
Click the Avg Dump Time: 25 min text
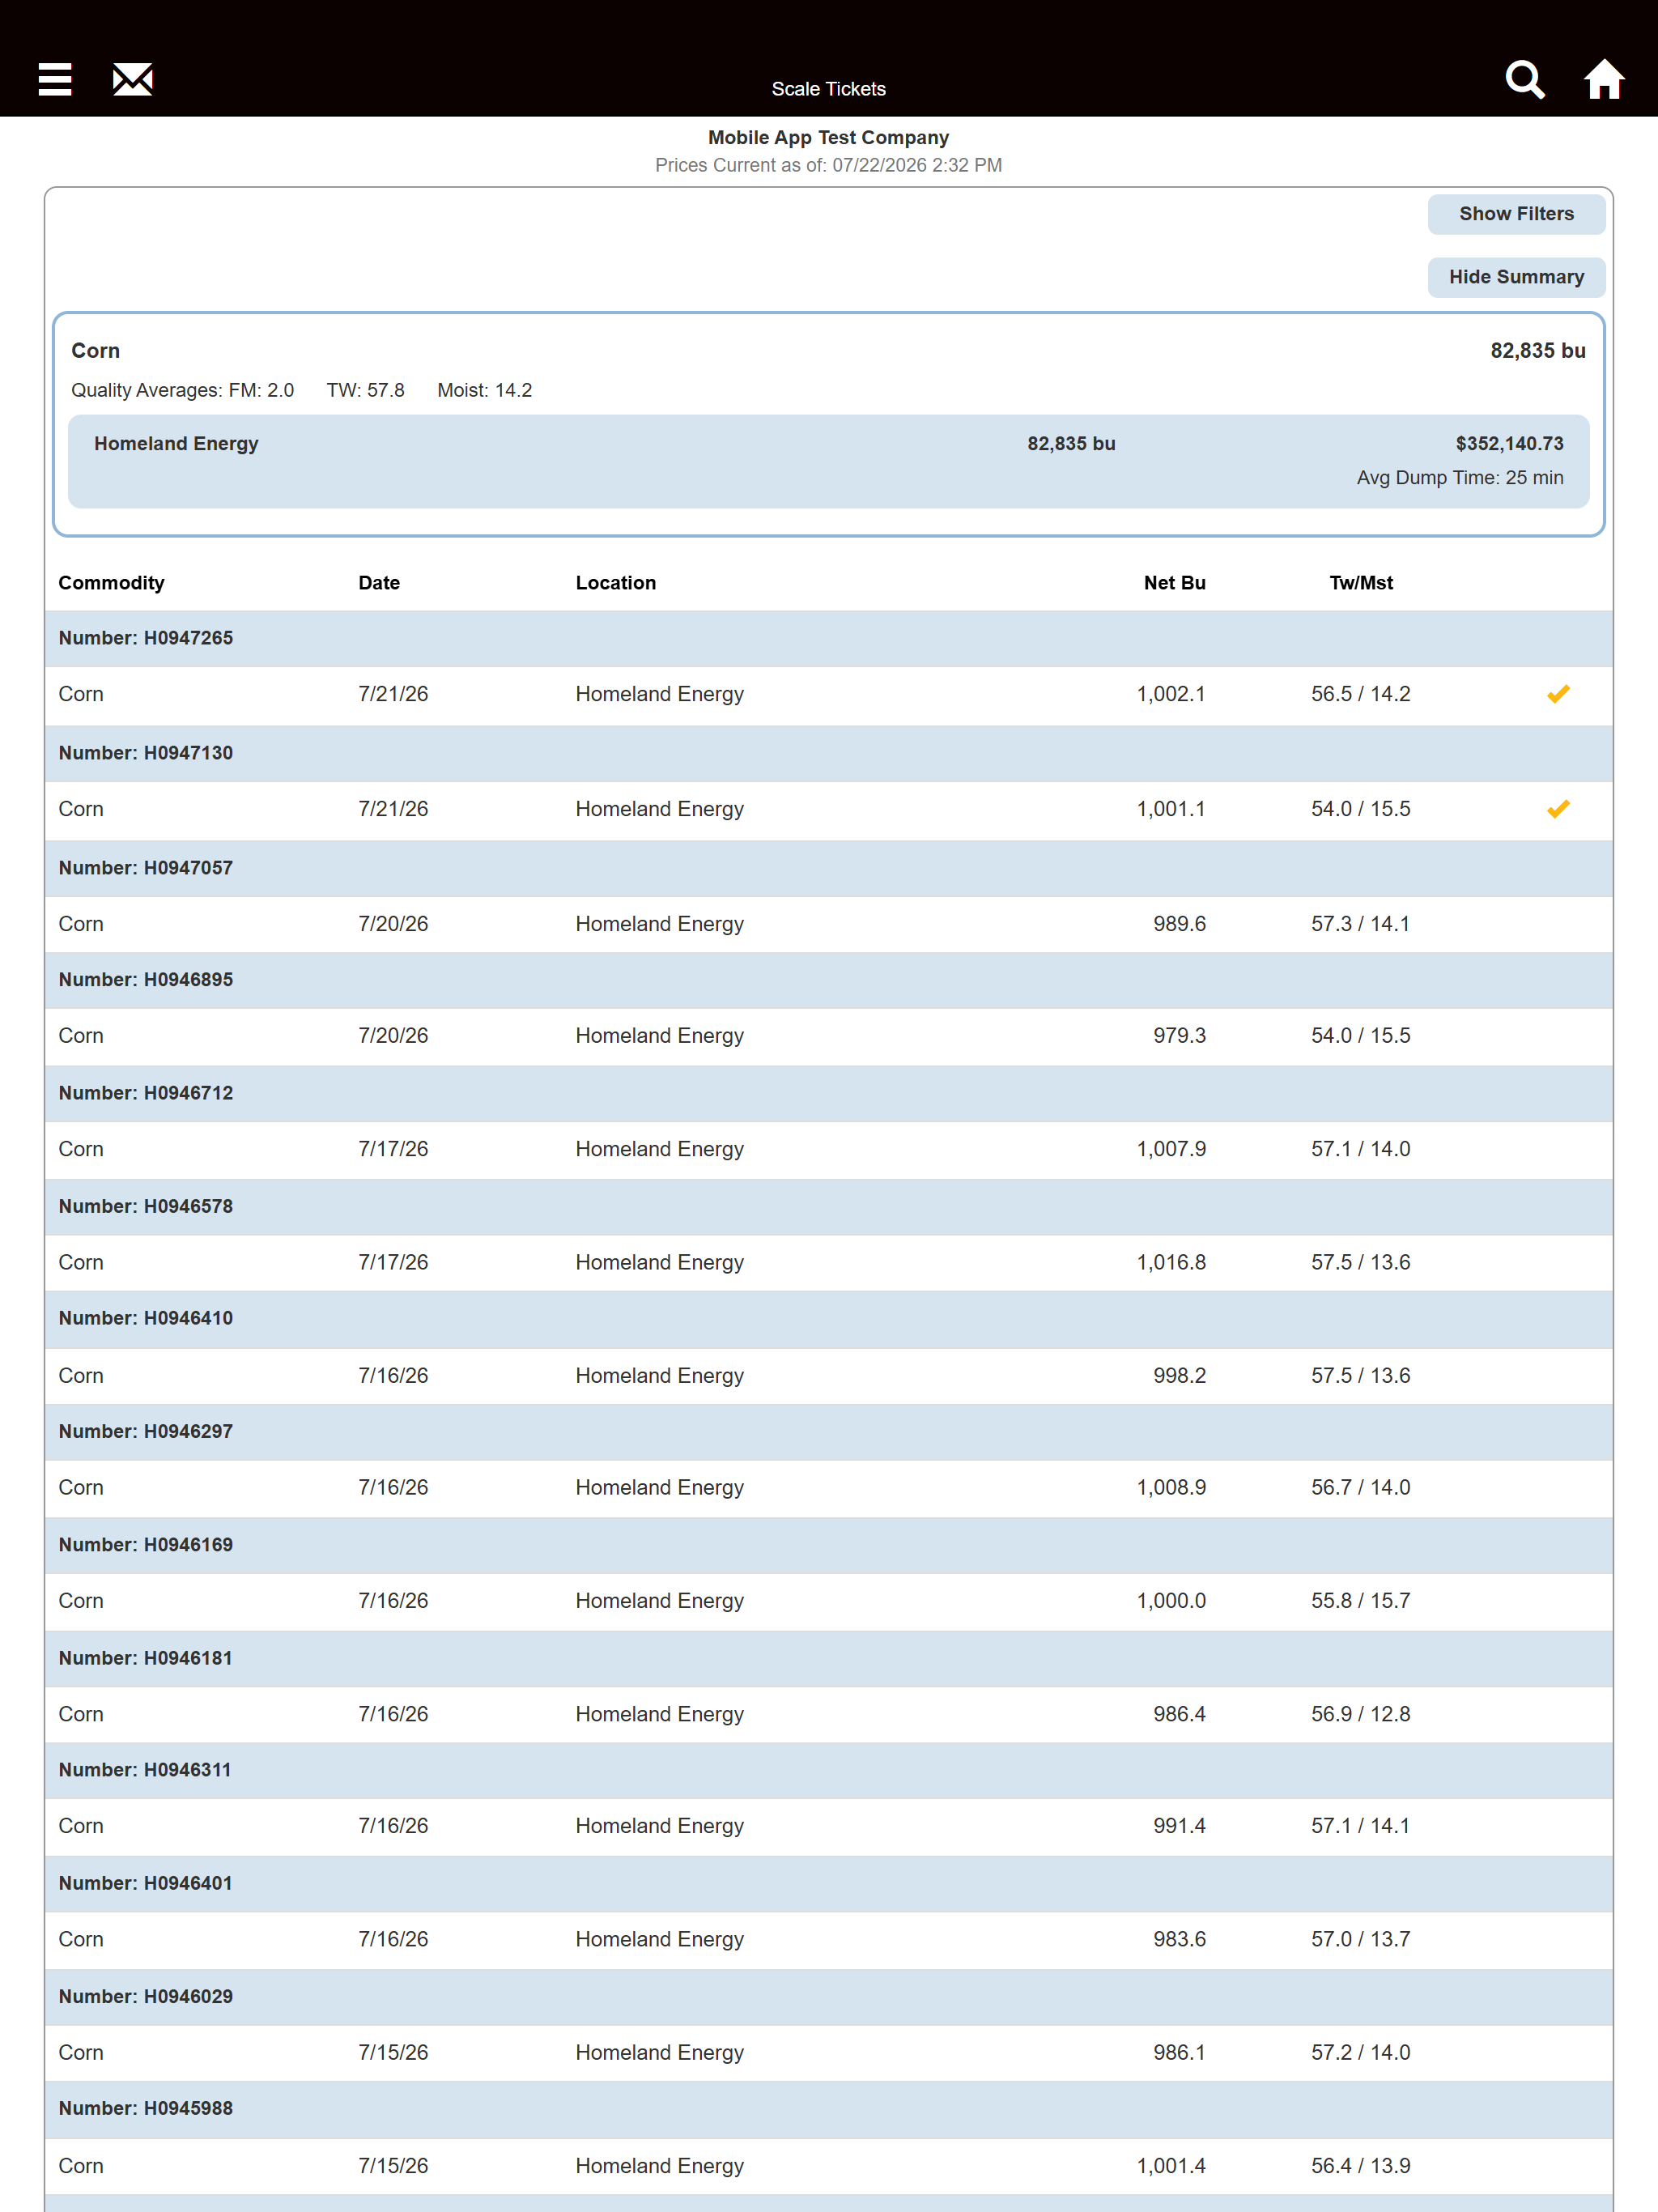click(1459, 478)
